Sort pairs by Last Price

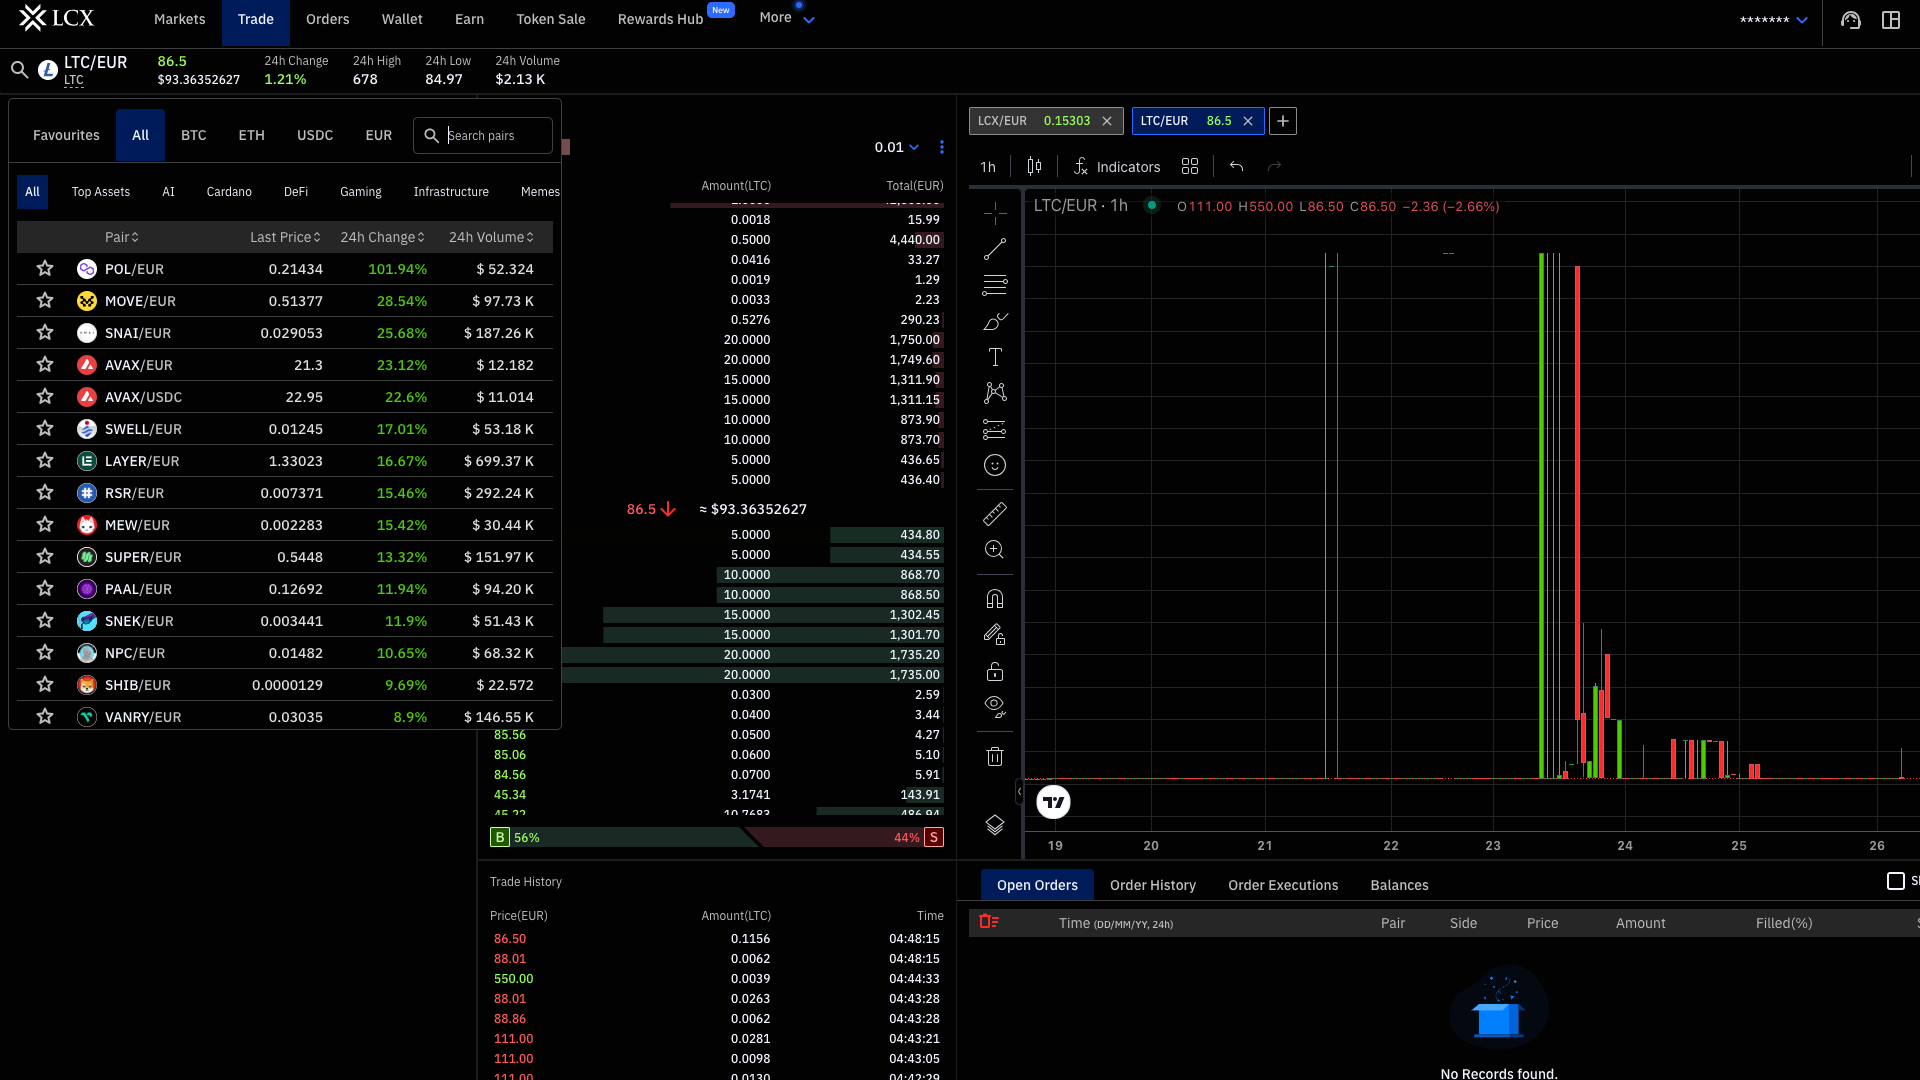pos(286,237)
